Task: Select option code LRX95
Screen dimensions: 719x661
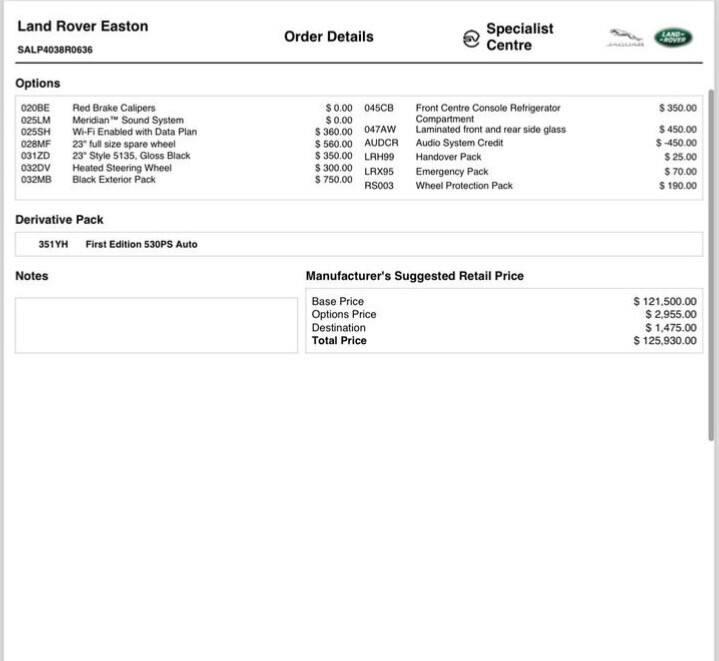Action: (x=379, y=171)
